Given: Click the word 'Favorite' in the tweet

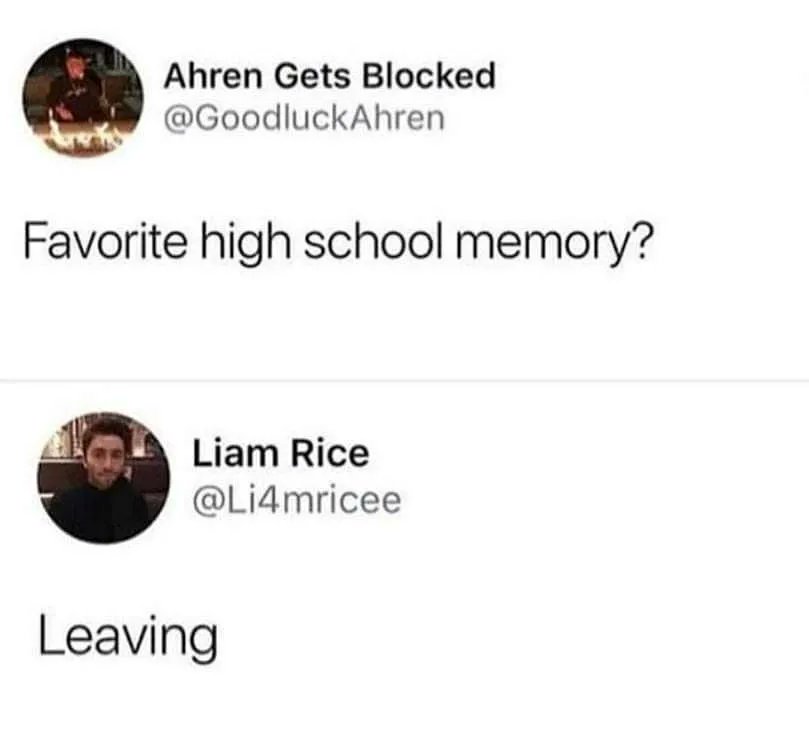Looking at the screenshot, I should (105, 240).
